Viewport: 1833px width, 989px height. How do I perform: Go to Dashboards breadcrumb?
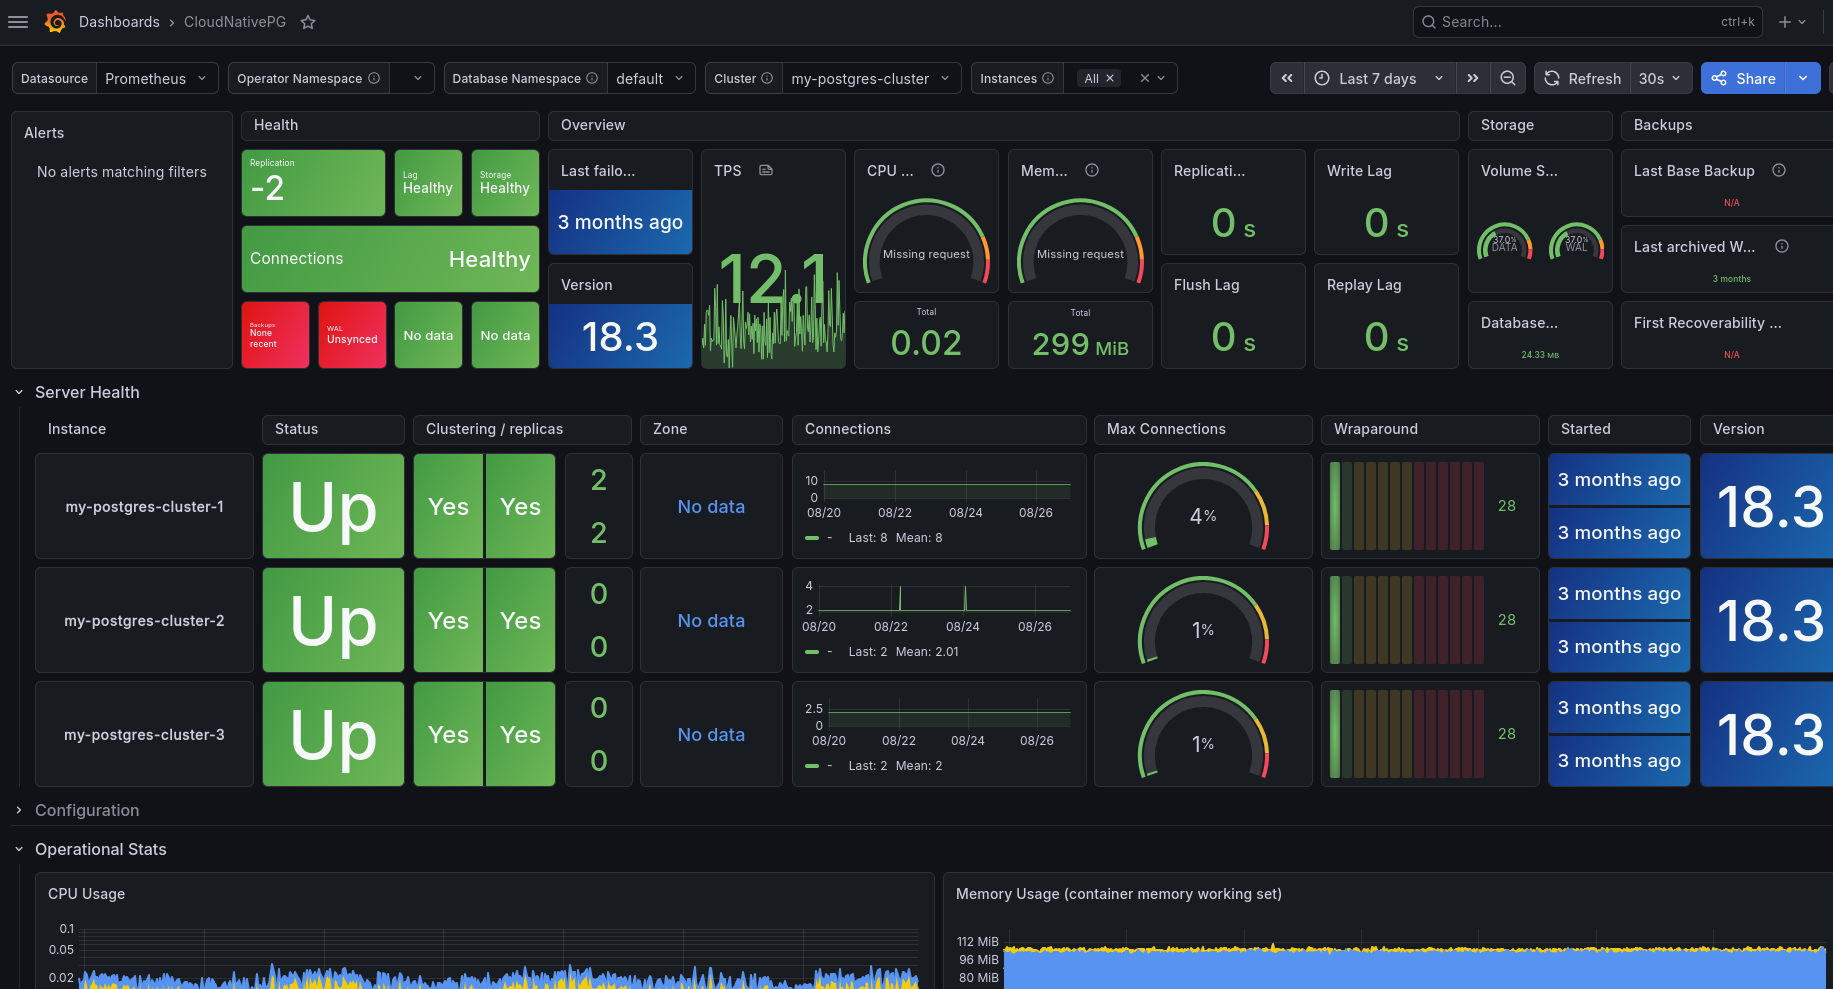tap(119, 22)
